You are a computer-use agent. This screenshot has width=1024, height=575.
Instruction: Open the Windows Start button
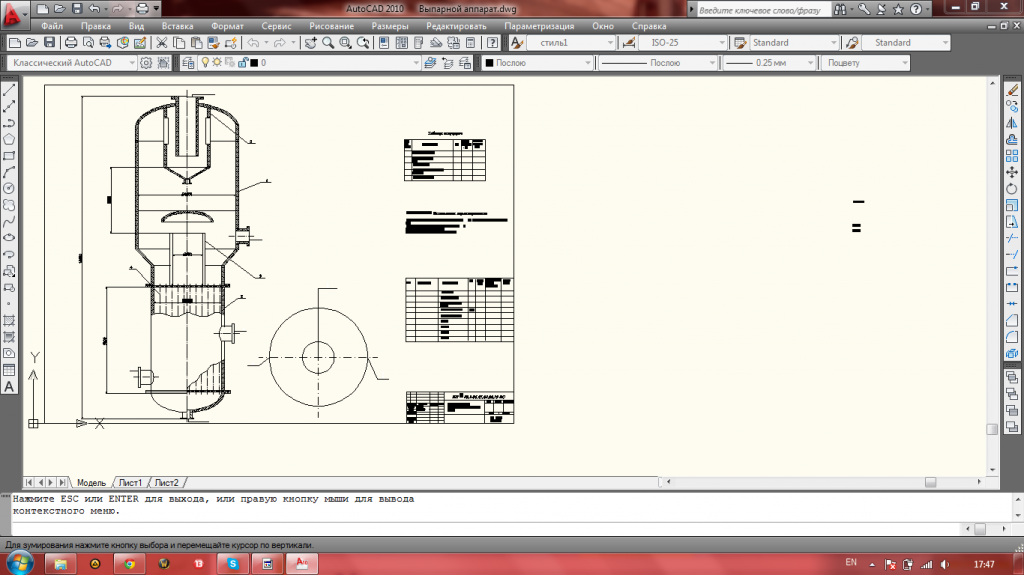(x=18, y=563)
